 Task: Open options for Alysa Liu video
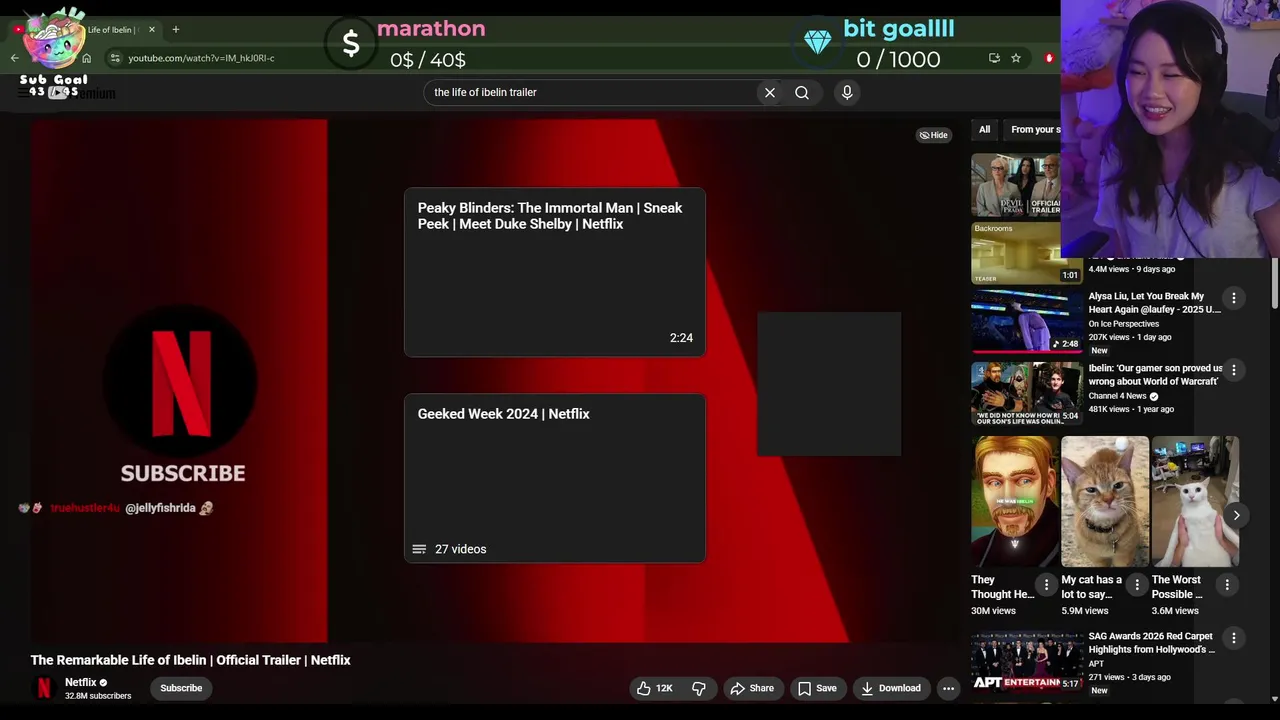point(1234,298)
